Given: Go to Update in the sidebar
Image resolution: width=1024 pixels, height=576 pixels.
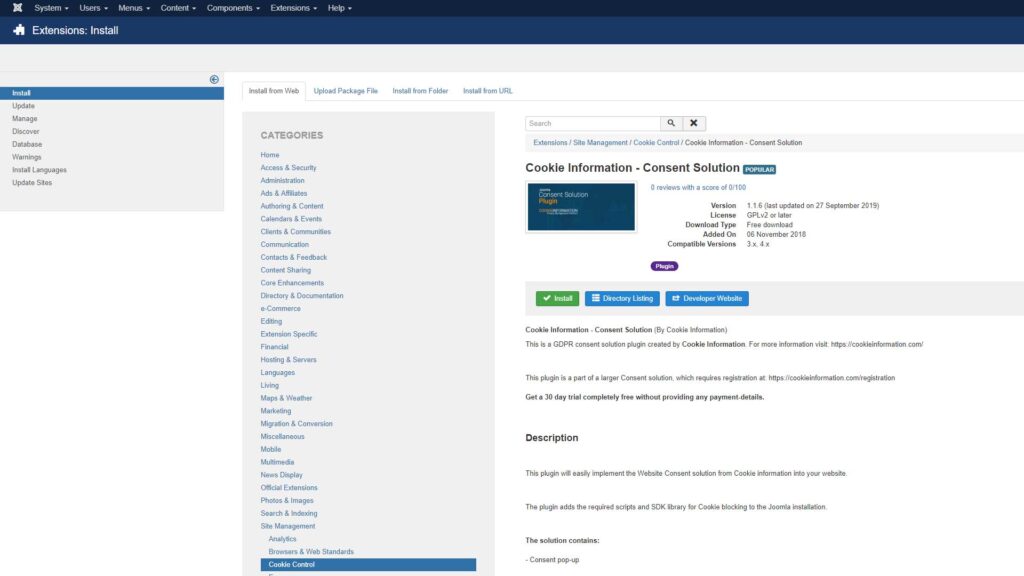Looking at the screenshot, I should (x=24, y=106).
